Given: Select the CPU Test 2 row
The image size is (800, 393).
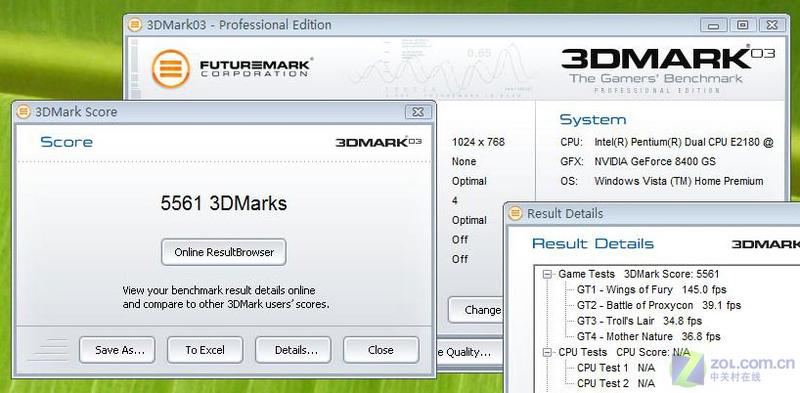Looking at the screenshot, I should coord(616,383).
